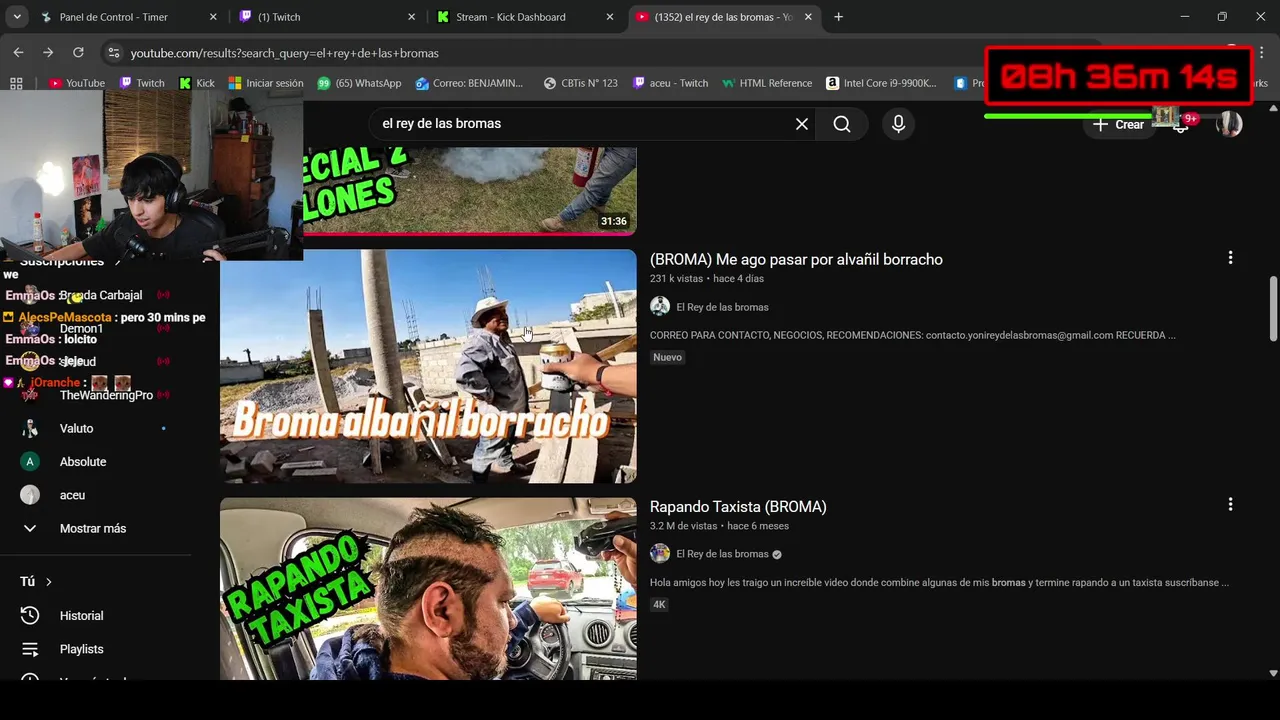This screenshot has height=720, width=1280.
Task: Click the address bar URL
Action: 284,53
